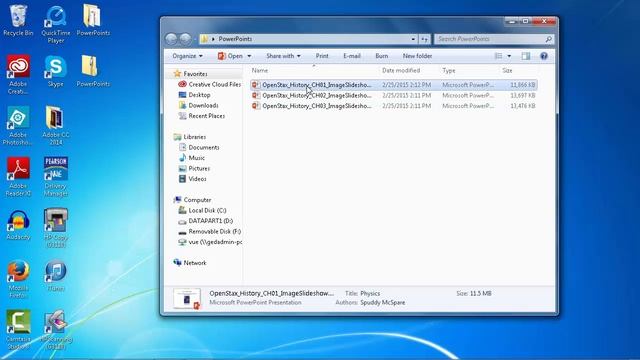This screenshot has width=640, height=360.
Task: Open Documents library
Action: coord(199,147)
